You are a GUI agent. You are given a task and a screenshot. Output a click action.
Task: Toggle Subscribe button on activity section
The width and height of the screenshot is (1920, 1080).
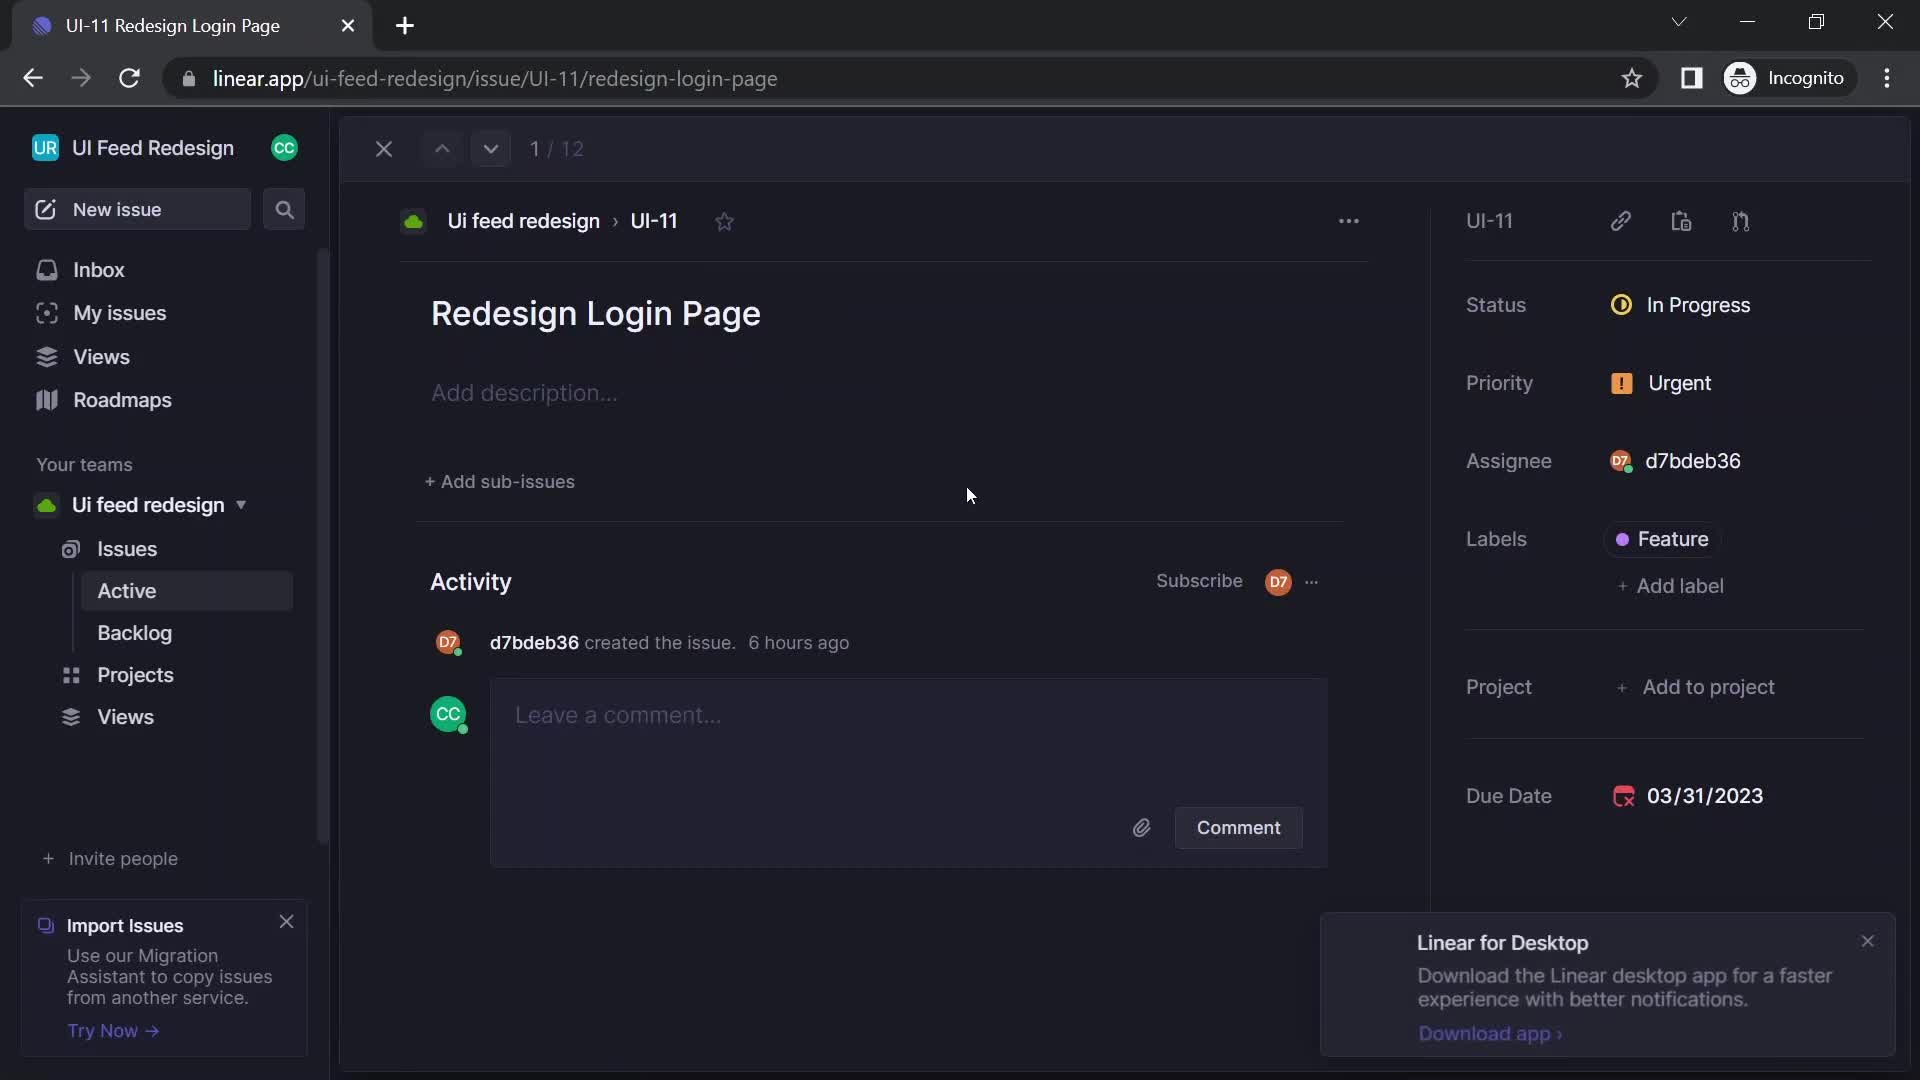point(1197,579)
